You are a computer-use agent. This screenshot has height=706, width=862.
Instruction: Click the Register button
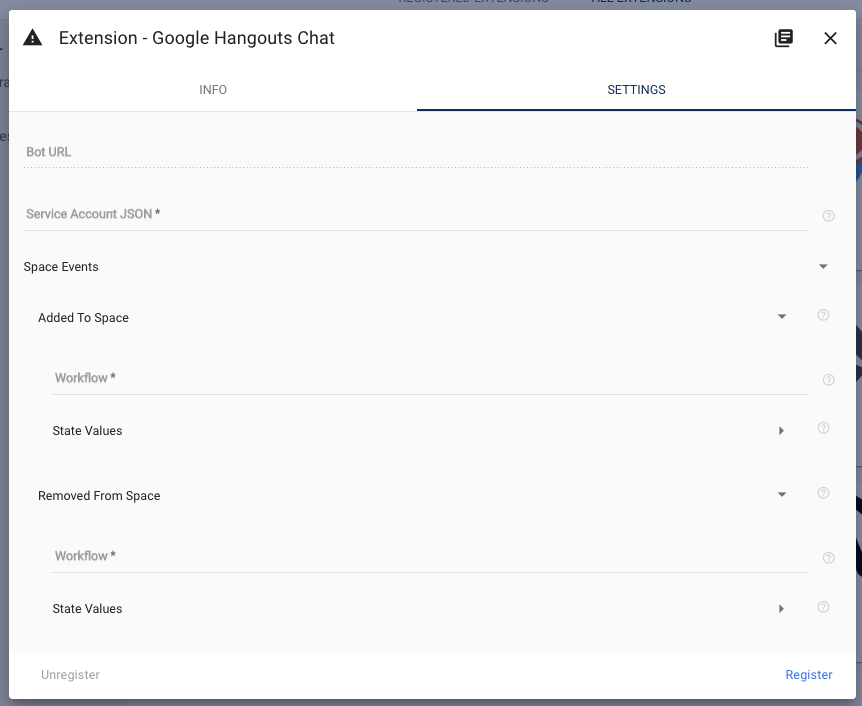click(809, 675)
